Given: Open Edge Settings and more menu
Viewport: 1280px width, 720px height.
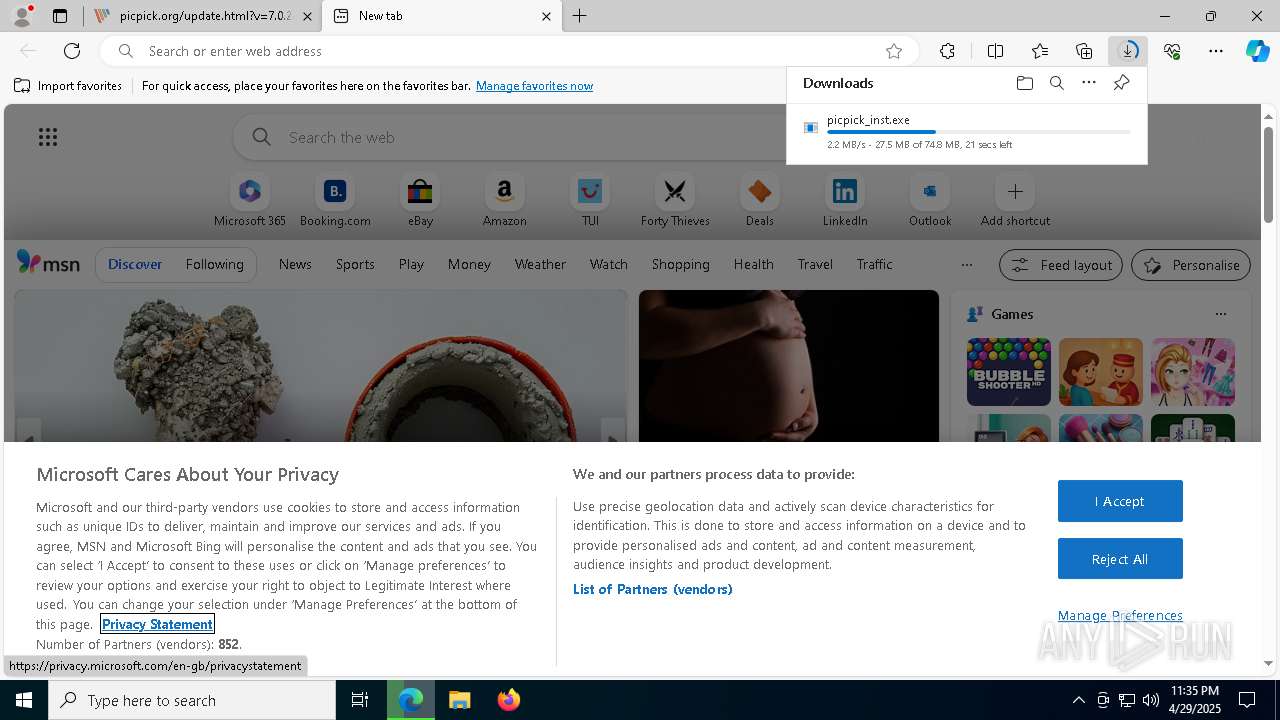Looking at the screenshot, I should pos(1216,51).
